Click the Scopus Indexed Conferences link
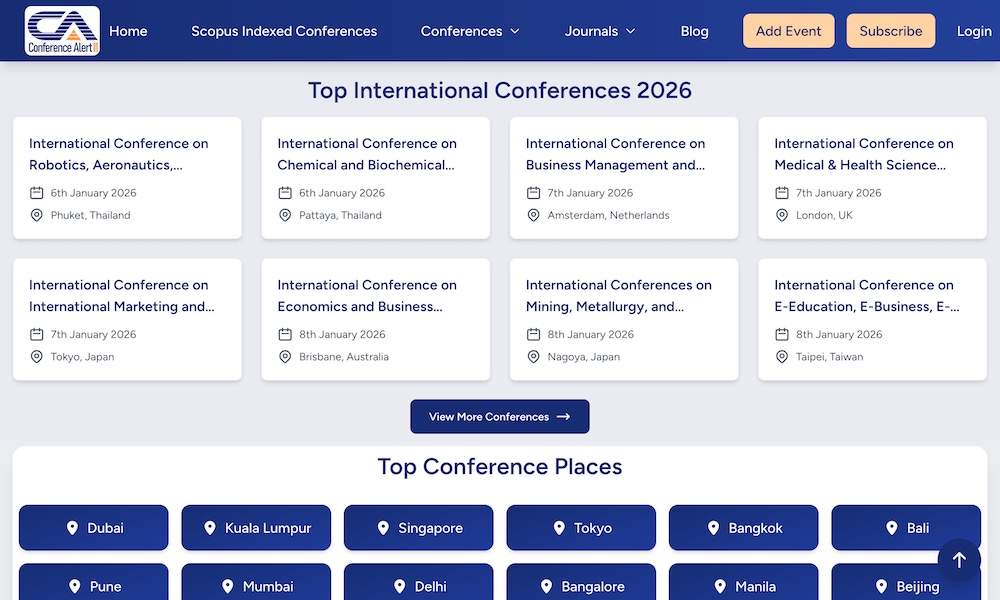 click(284, 31)
